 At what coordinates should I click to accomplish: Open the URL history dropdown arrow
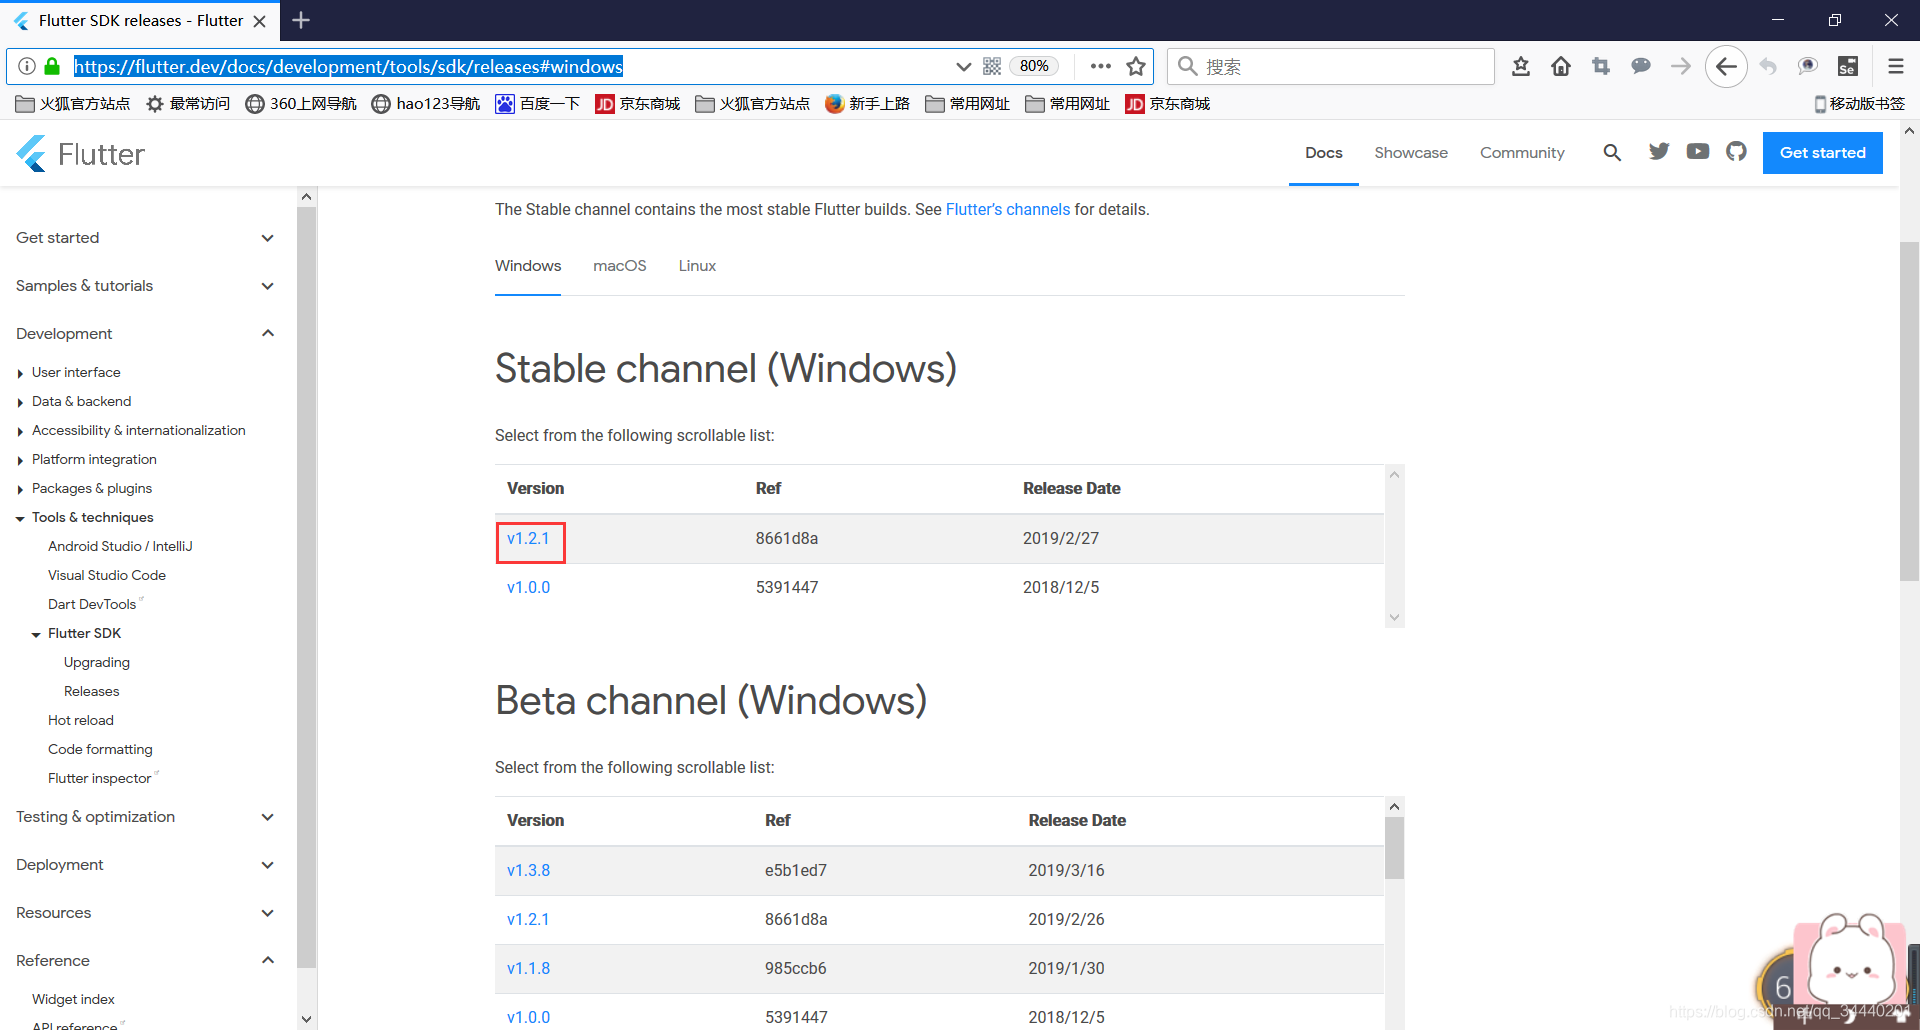click(963, 66)
